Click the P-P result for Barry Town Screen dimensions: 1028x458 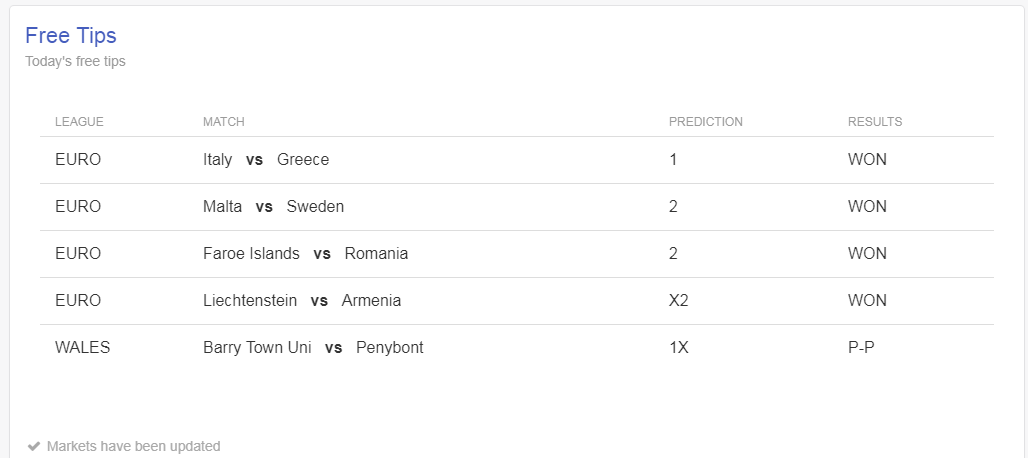(x=861, y=348)
